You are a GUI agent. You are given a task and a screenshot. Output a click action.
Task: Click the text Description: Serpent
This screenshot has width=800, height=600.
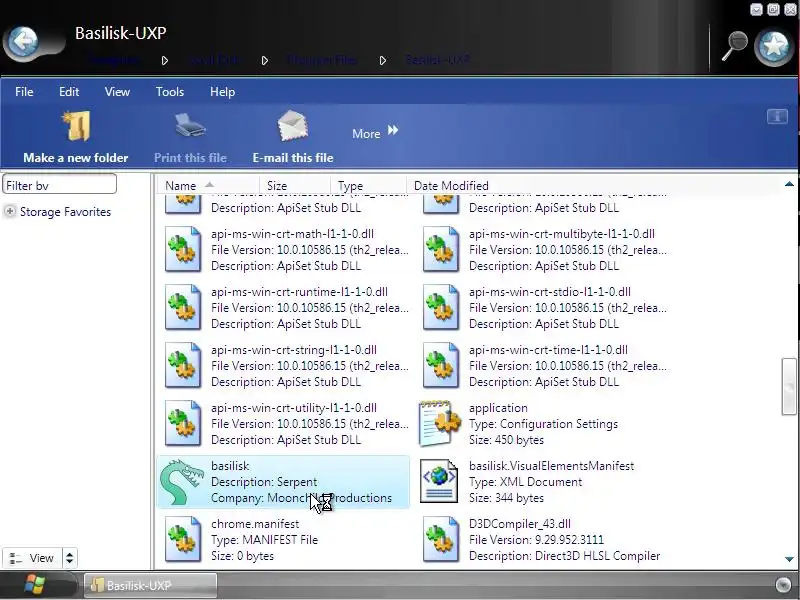click(264, 482)
